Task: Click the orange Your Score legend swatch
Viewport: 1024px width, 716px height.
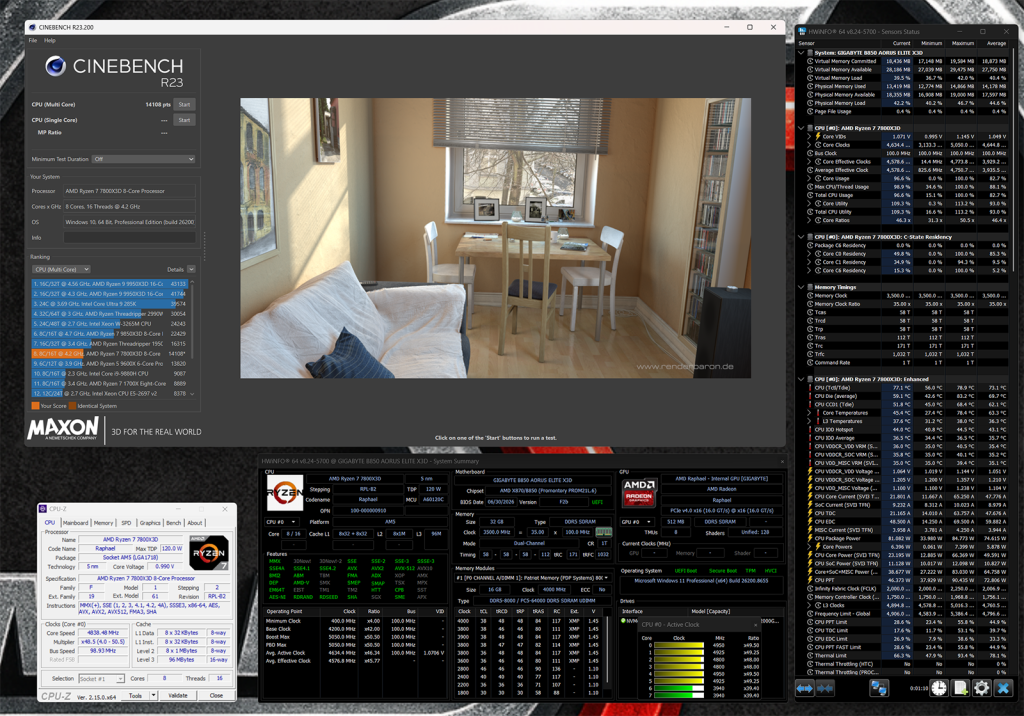Action: click(35, 406)
